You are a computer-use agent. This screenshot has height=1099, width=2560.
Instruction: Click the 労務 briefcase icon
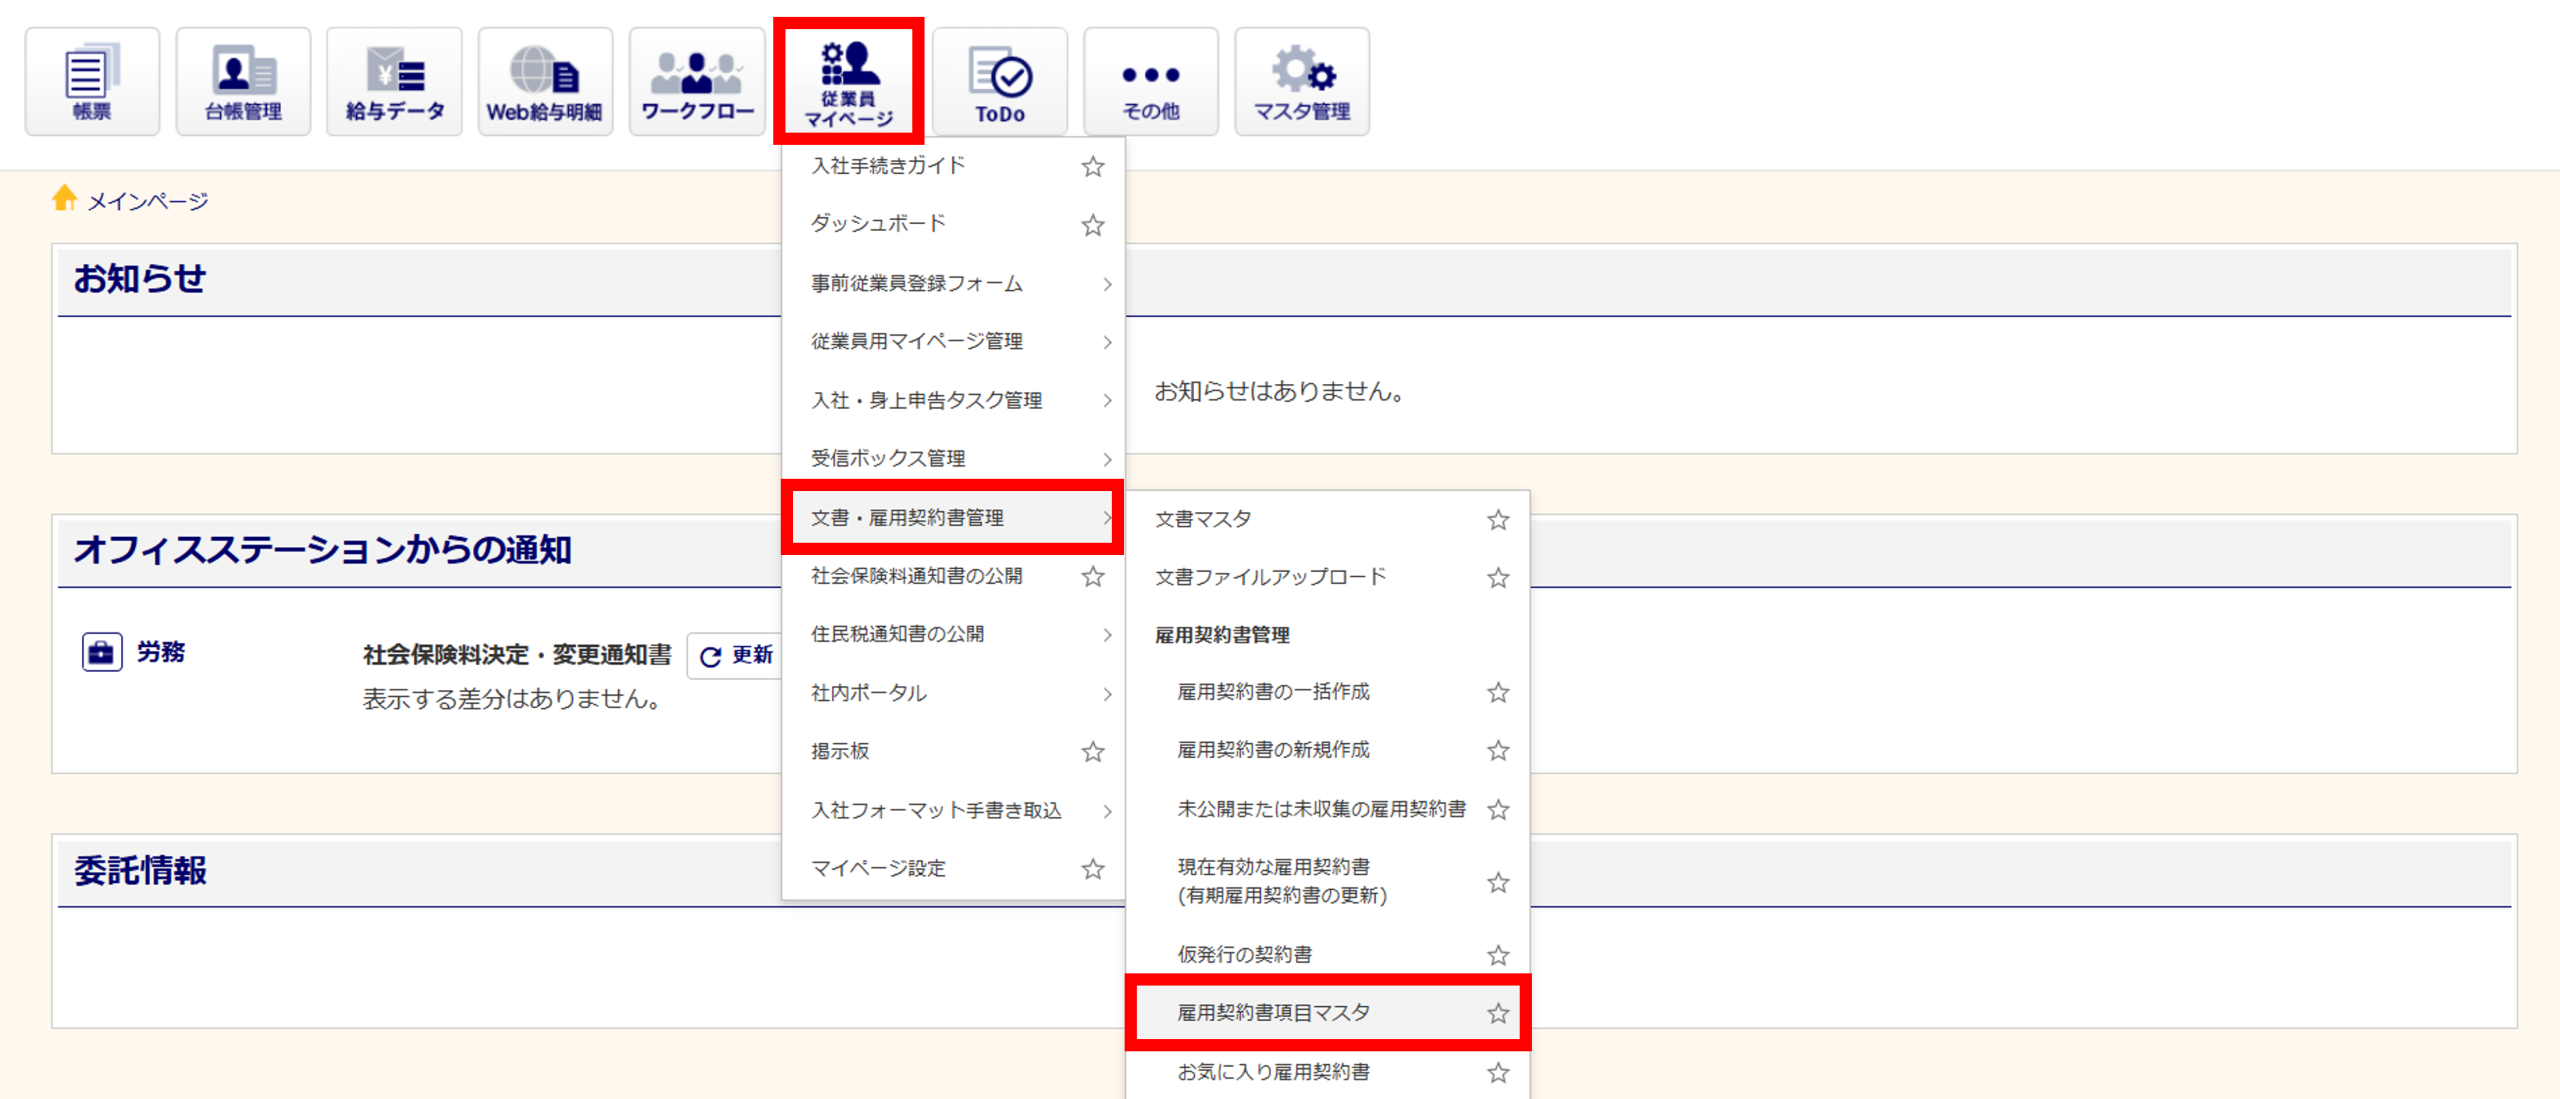pos(102,652)
